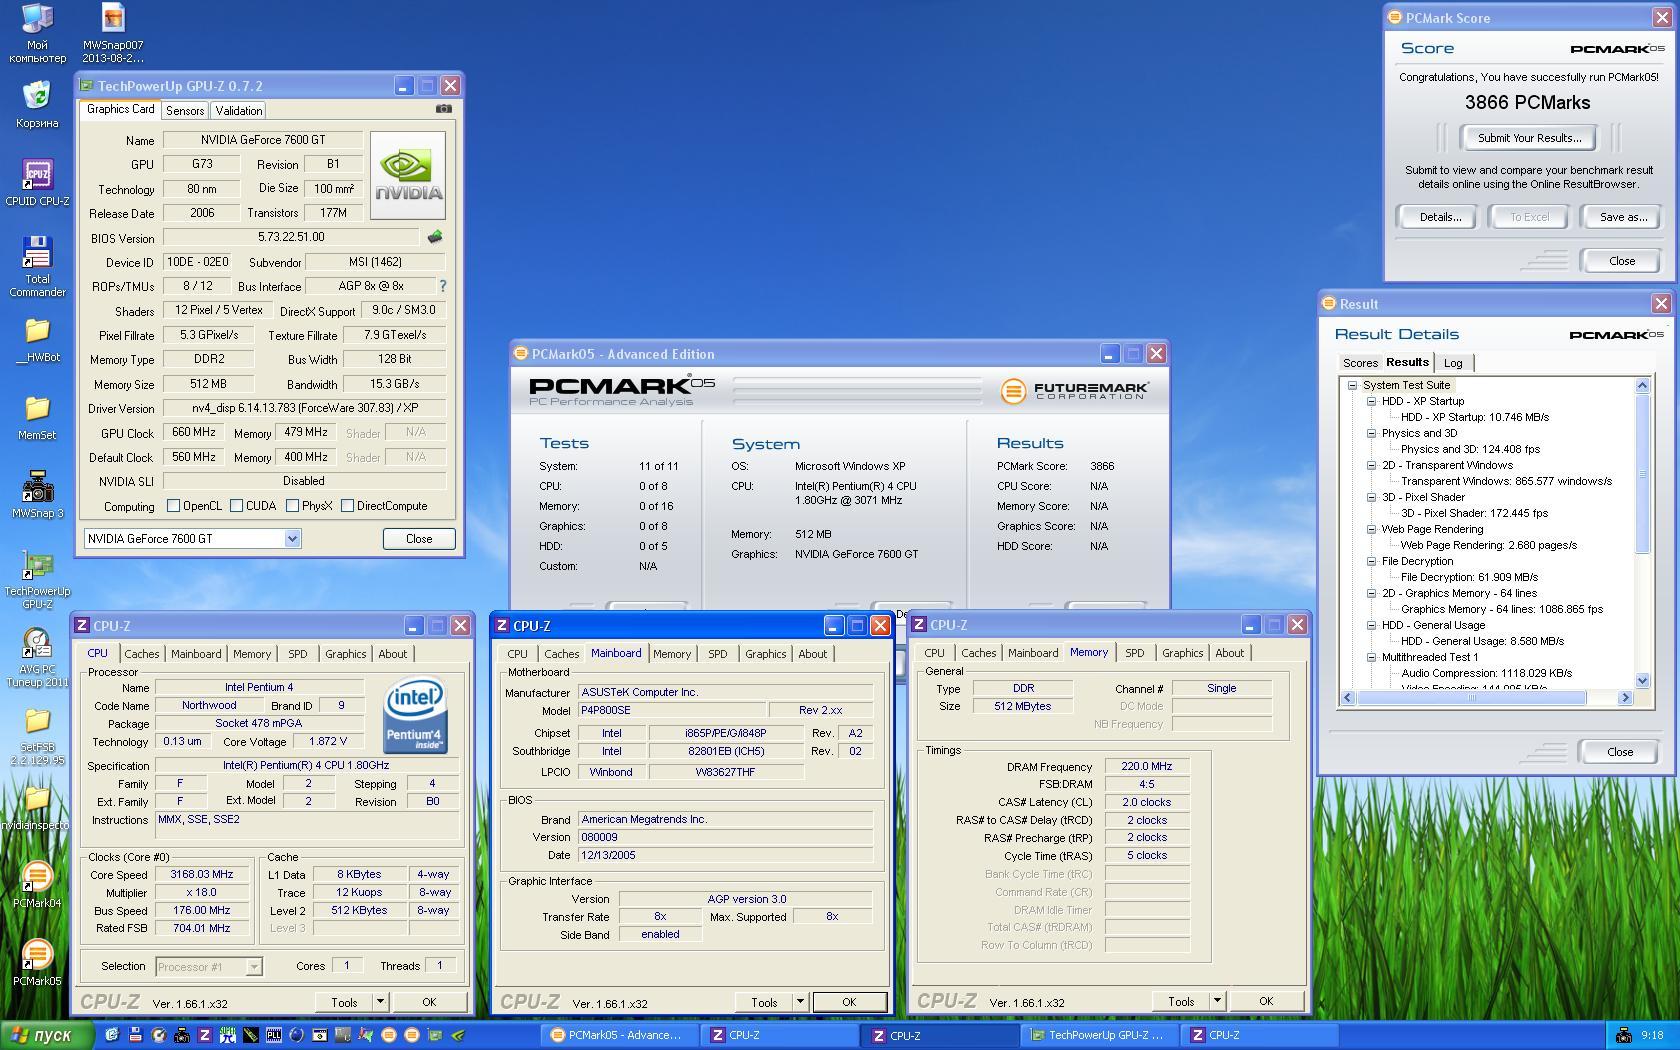Click Close button in Result window
This screenshot has height=1050, width=1680.
click(1620, 752)
